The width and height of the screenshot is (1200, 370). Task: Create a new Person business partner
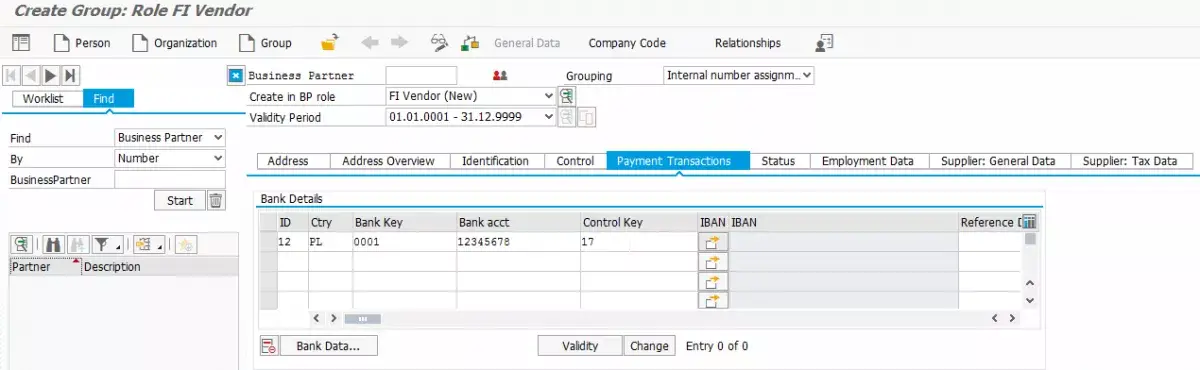(81, 43)
